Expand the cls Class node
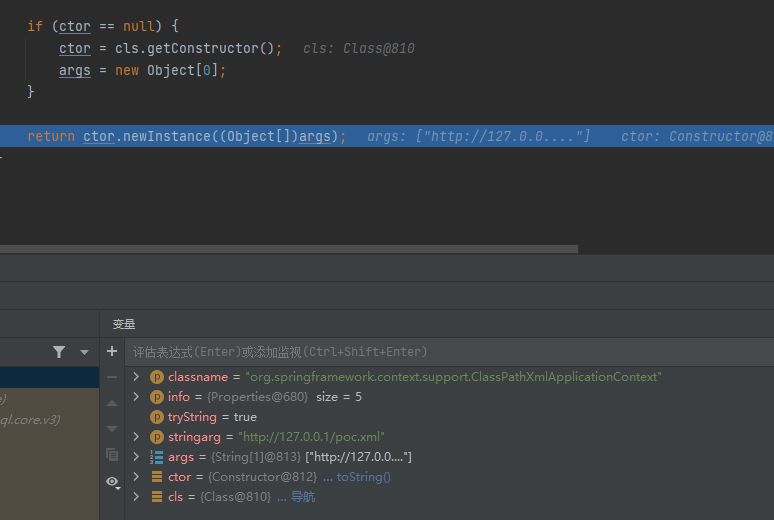The height and width of the screenshot is (520, 774). click(136, 497)
